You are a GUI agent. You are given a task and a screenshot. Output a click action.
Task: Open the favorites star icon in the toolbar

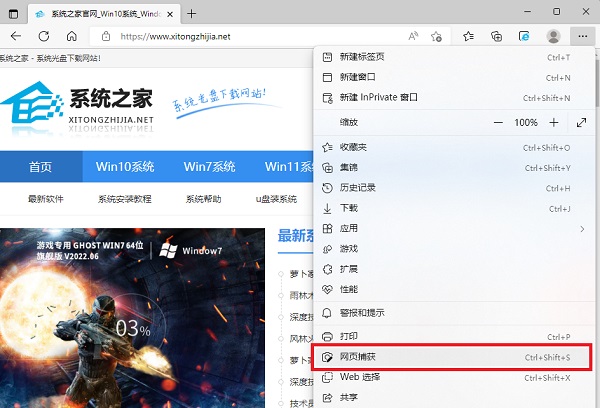(469, 36)
